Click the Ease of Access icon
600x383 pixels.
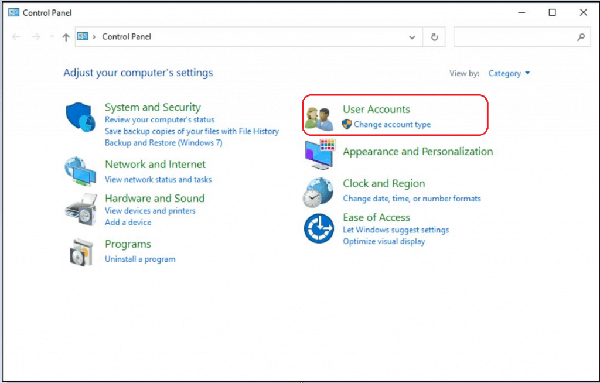pos(319,228)
